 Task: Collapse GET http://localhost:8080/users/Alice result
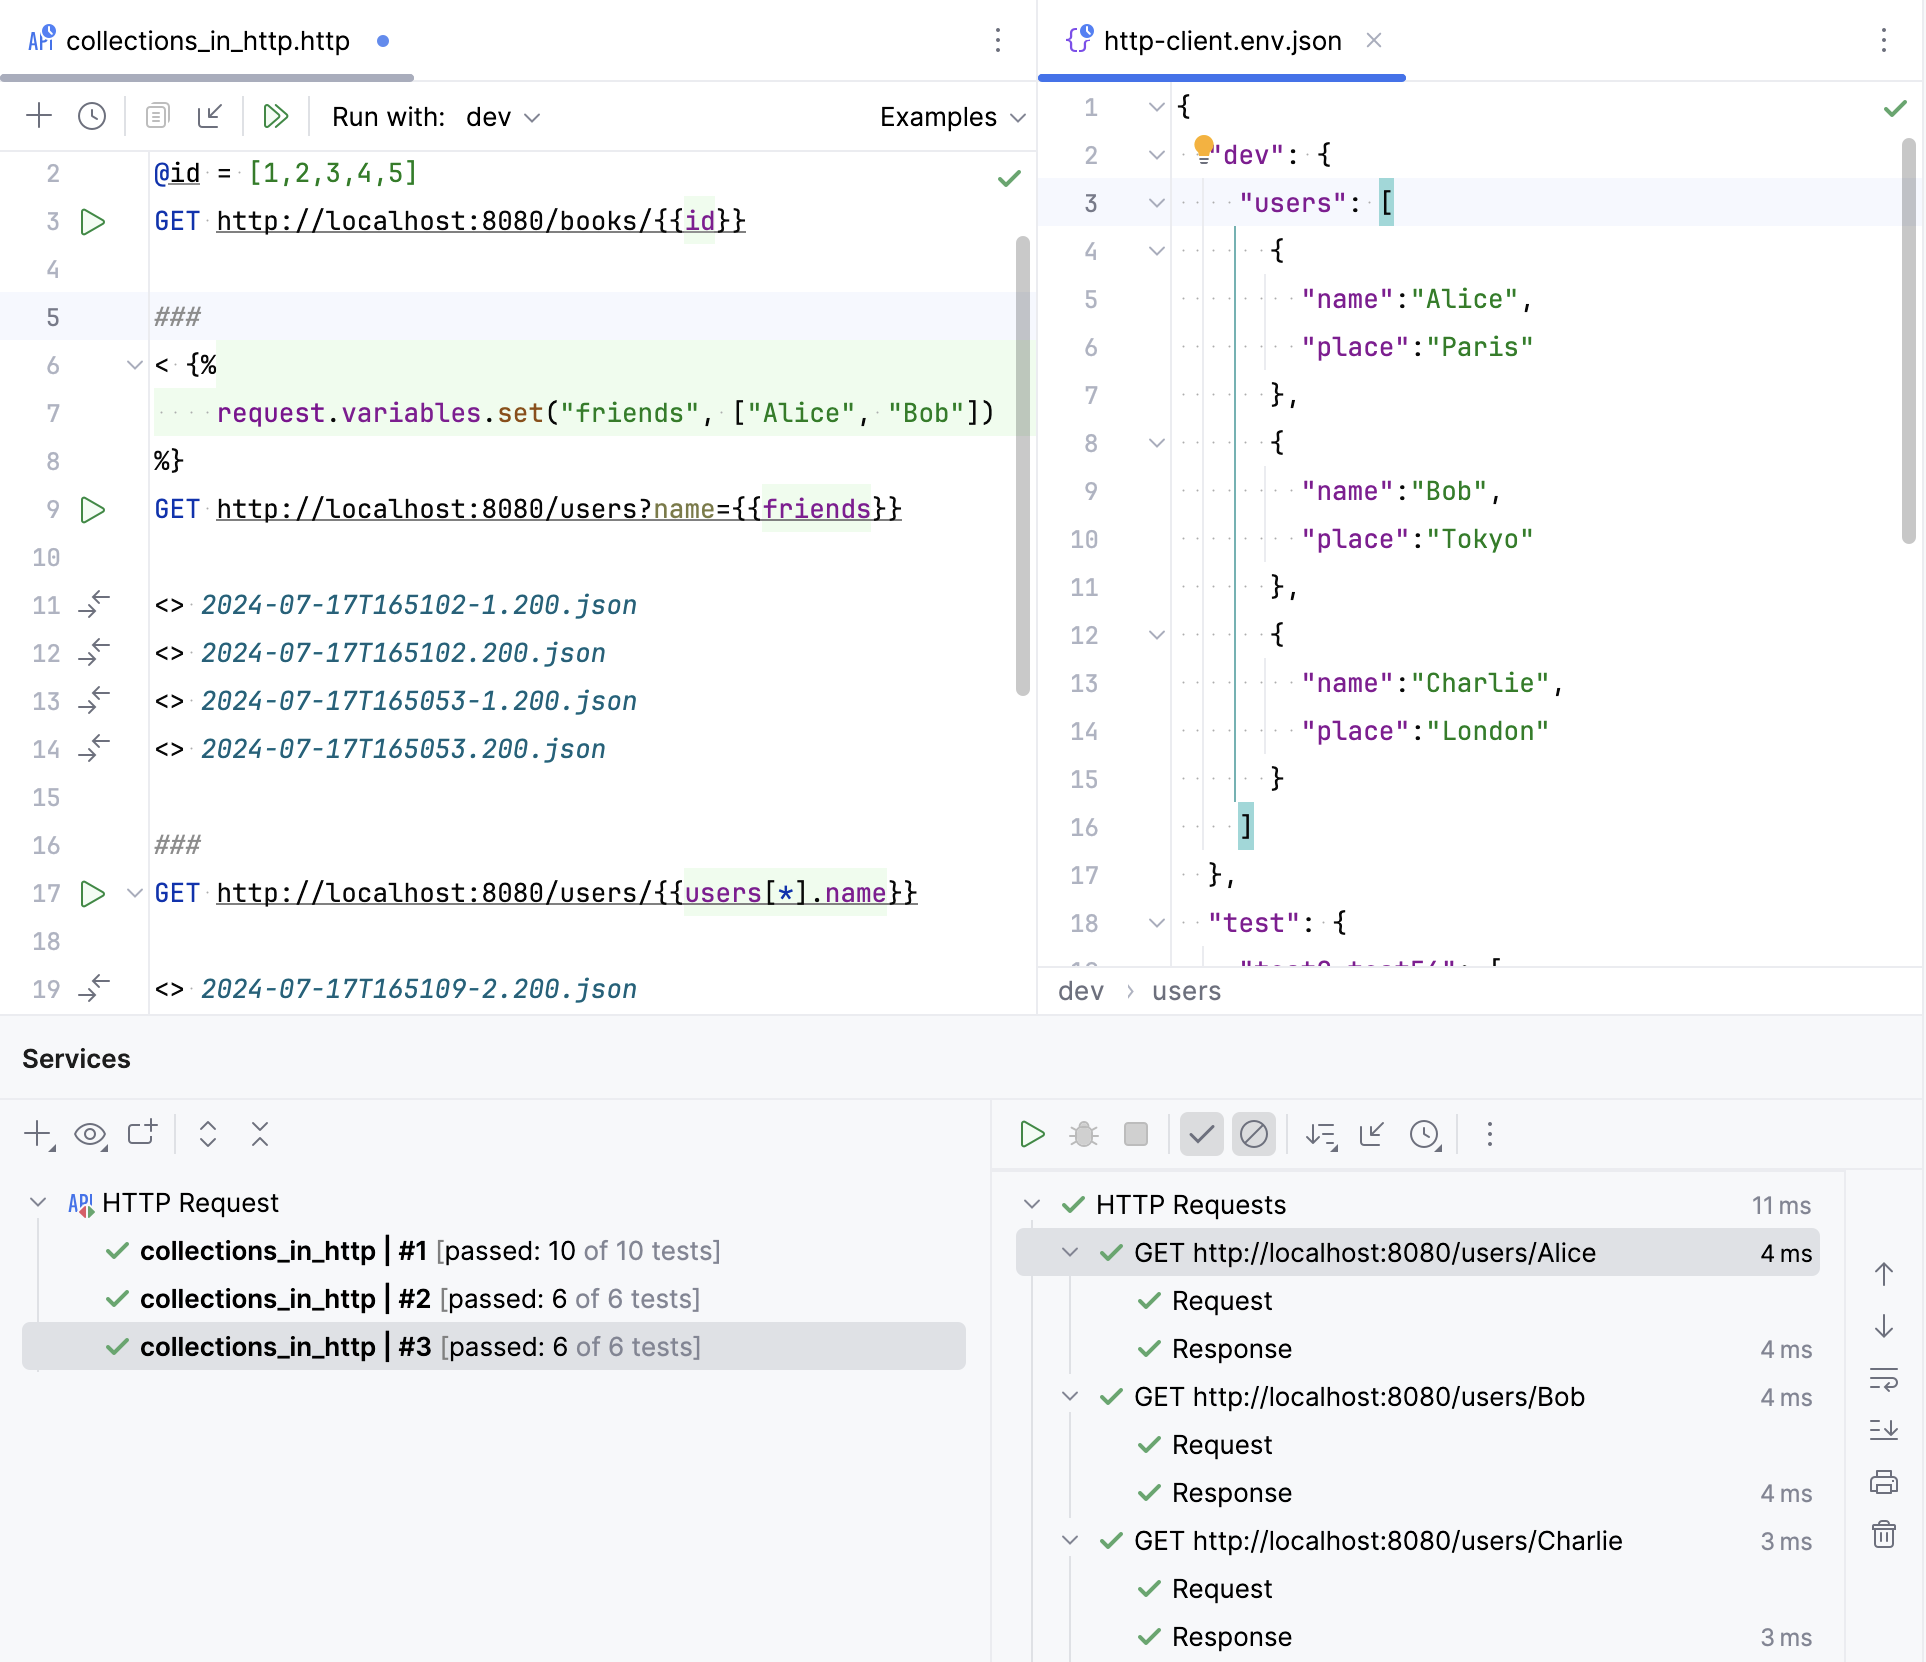tap(1069, 1252)
